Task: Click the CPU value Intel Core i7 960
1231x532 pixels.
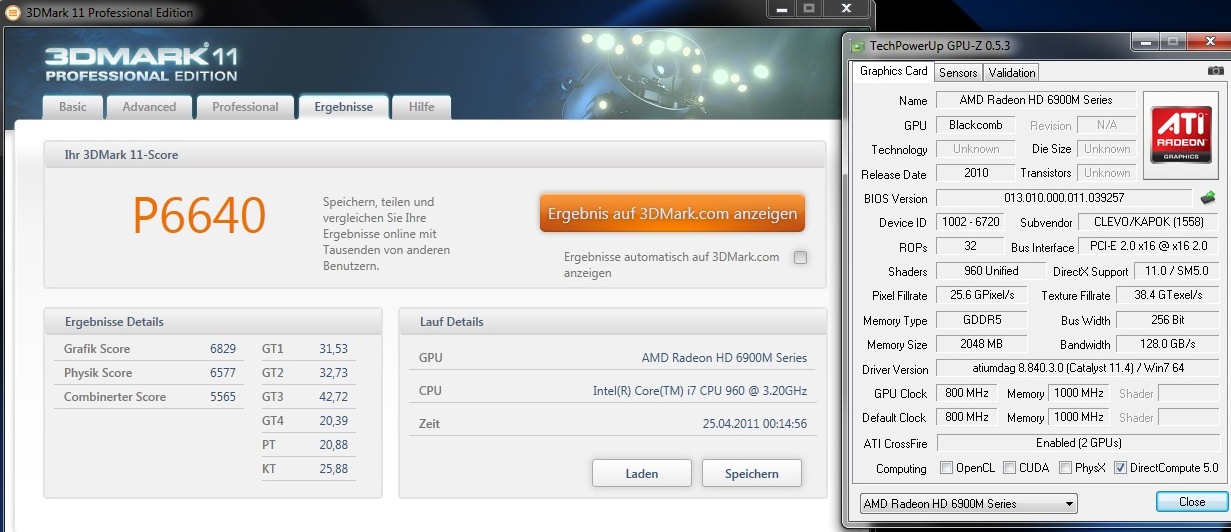Action: [x=700, y=391]
